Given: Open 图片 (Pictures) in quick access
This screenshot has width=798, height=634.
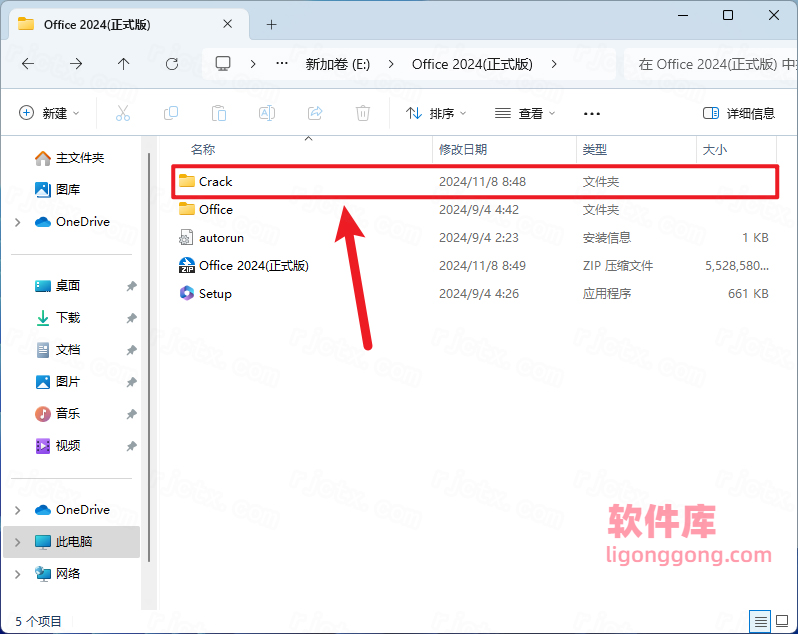Looking at the screenshot, I should pos(58,382).
